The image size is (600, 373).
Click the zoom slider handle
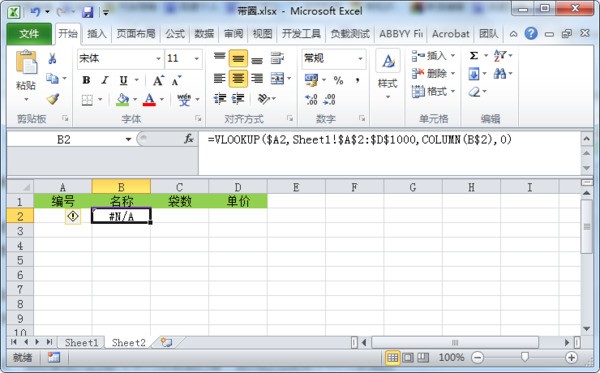click(x=525, y=357)
